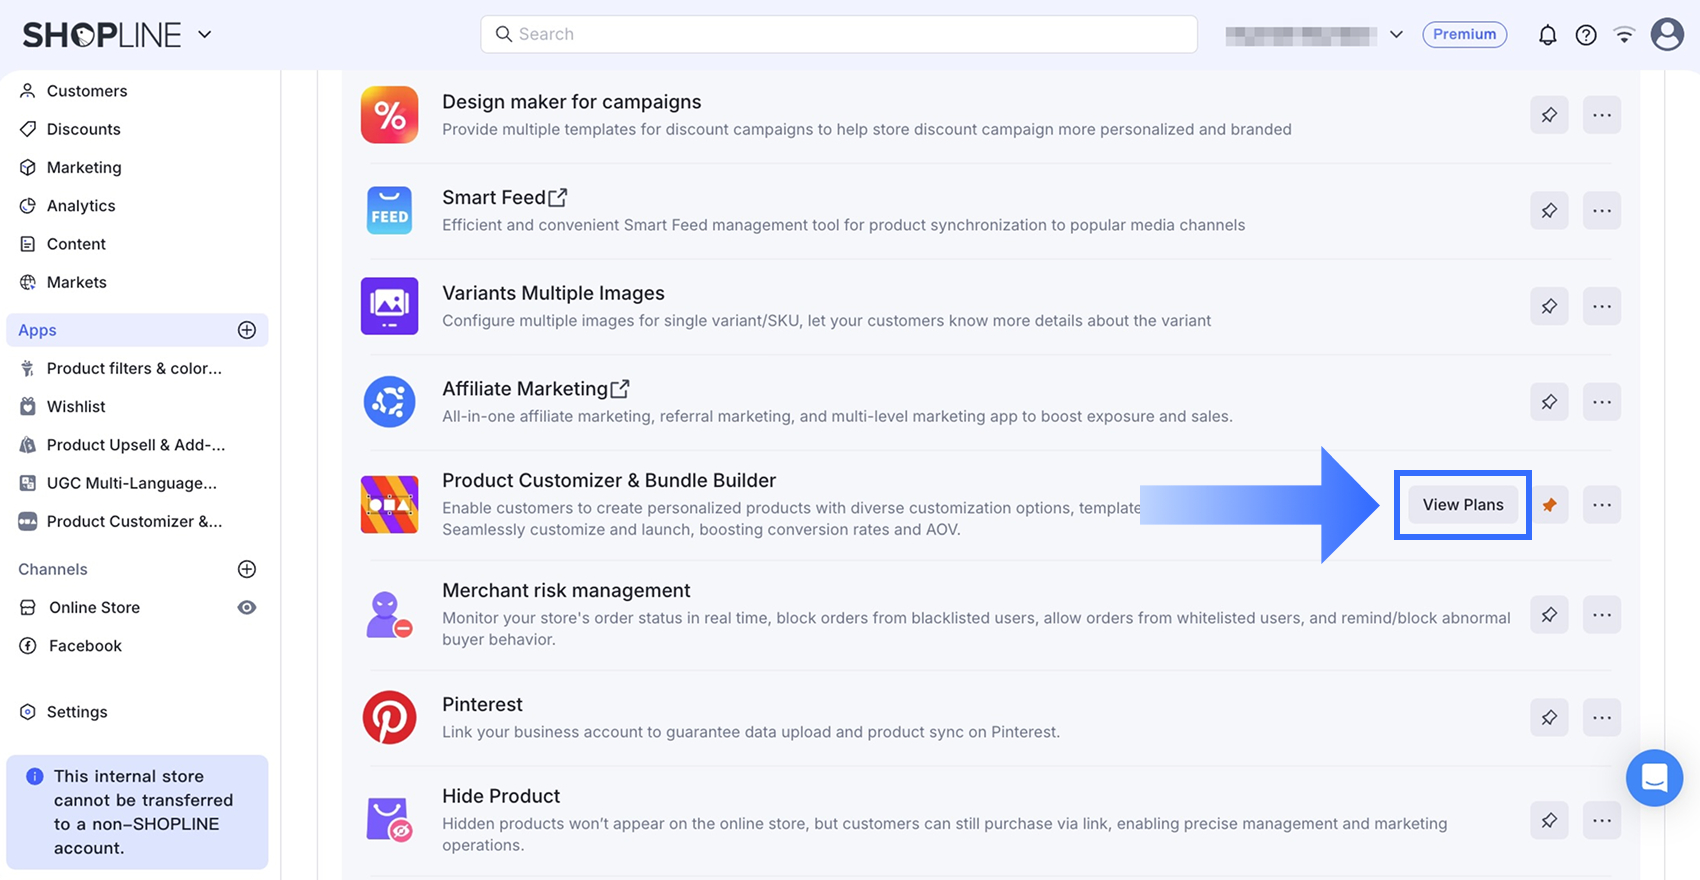Pin the Pinterest app
This screenshot has height=880, width=1700.
[x=1549, y=717]
